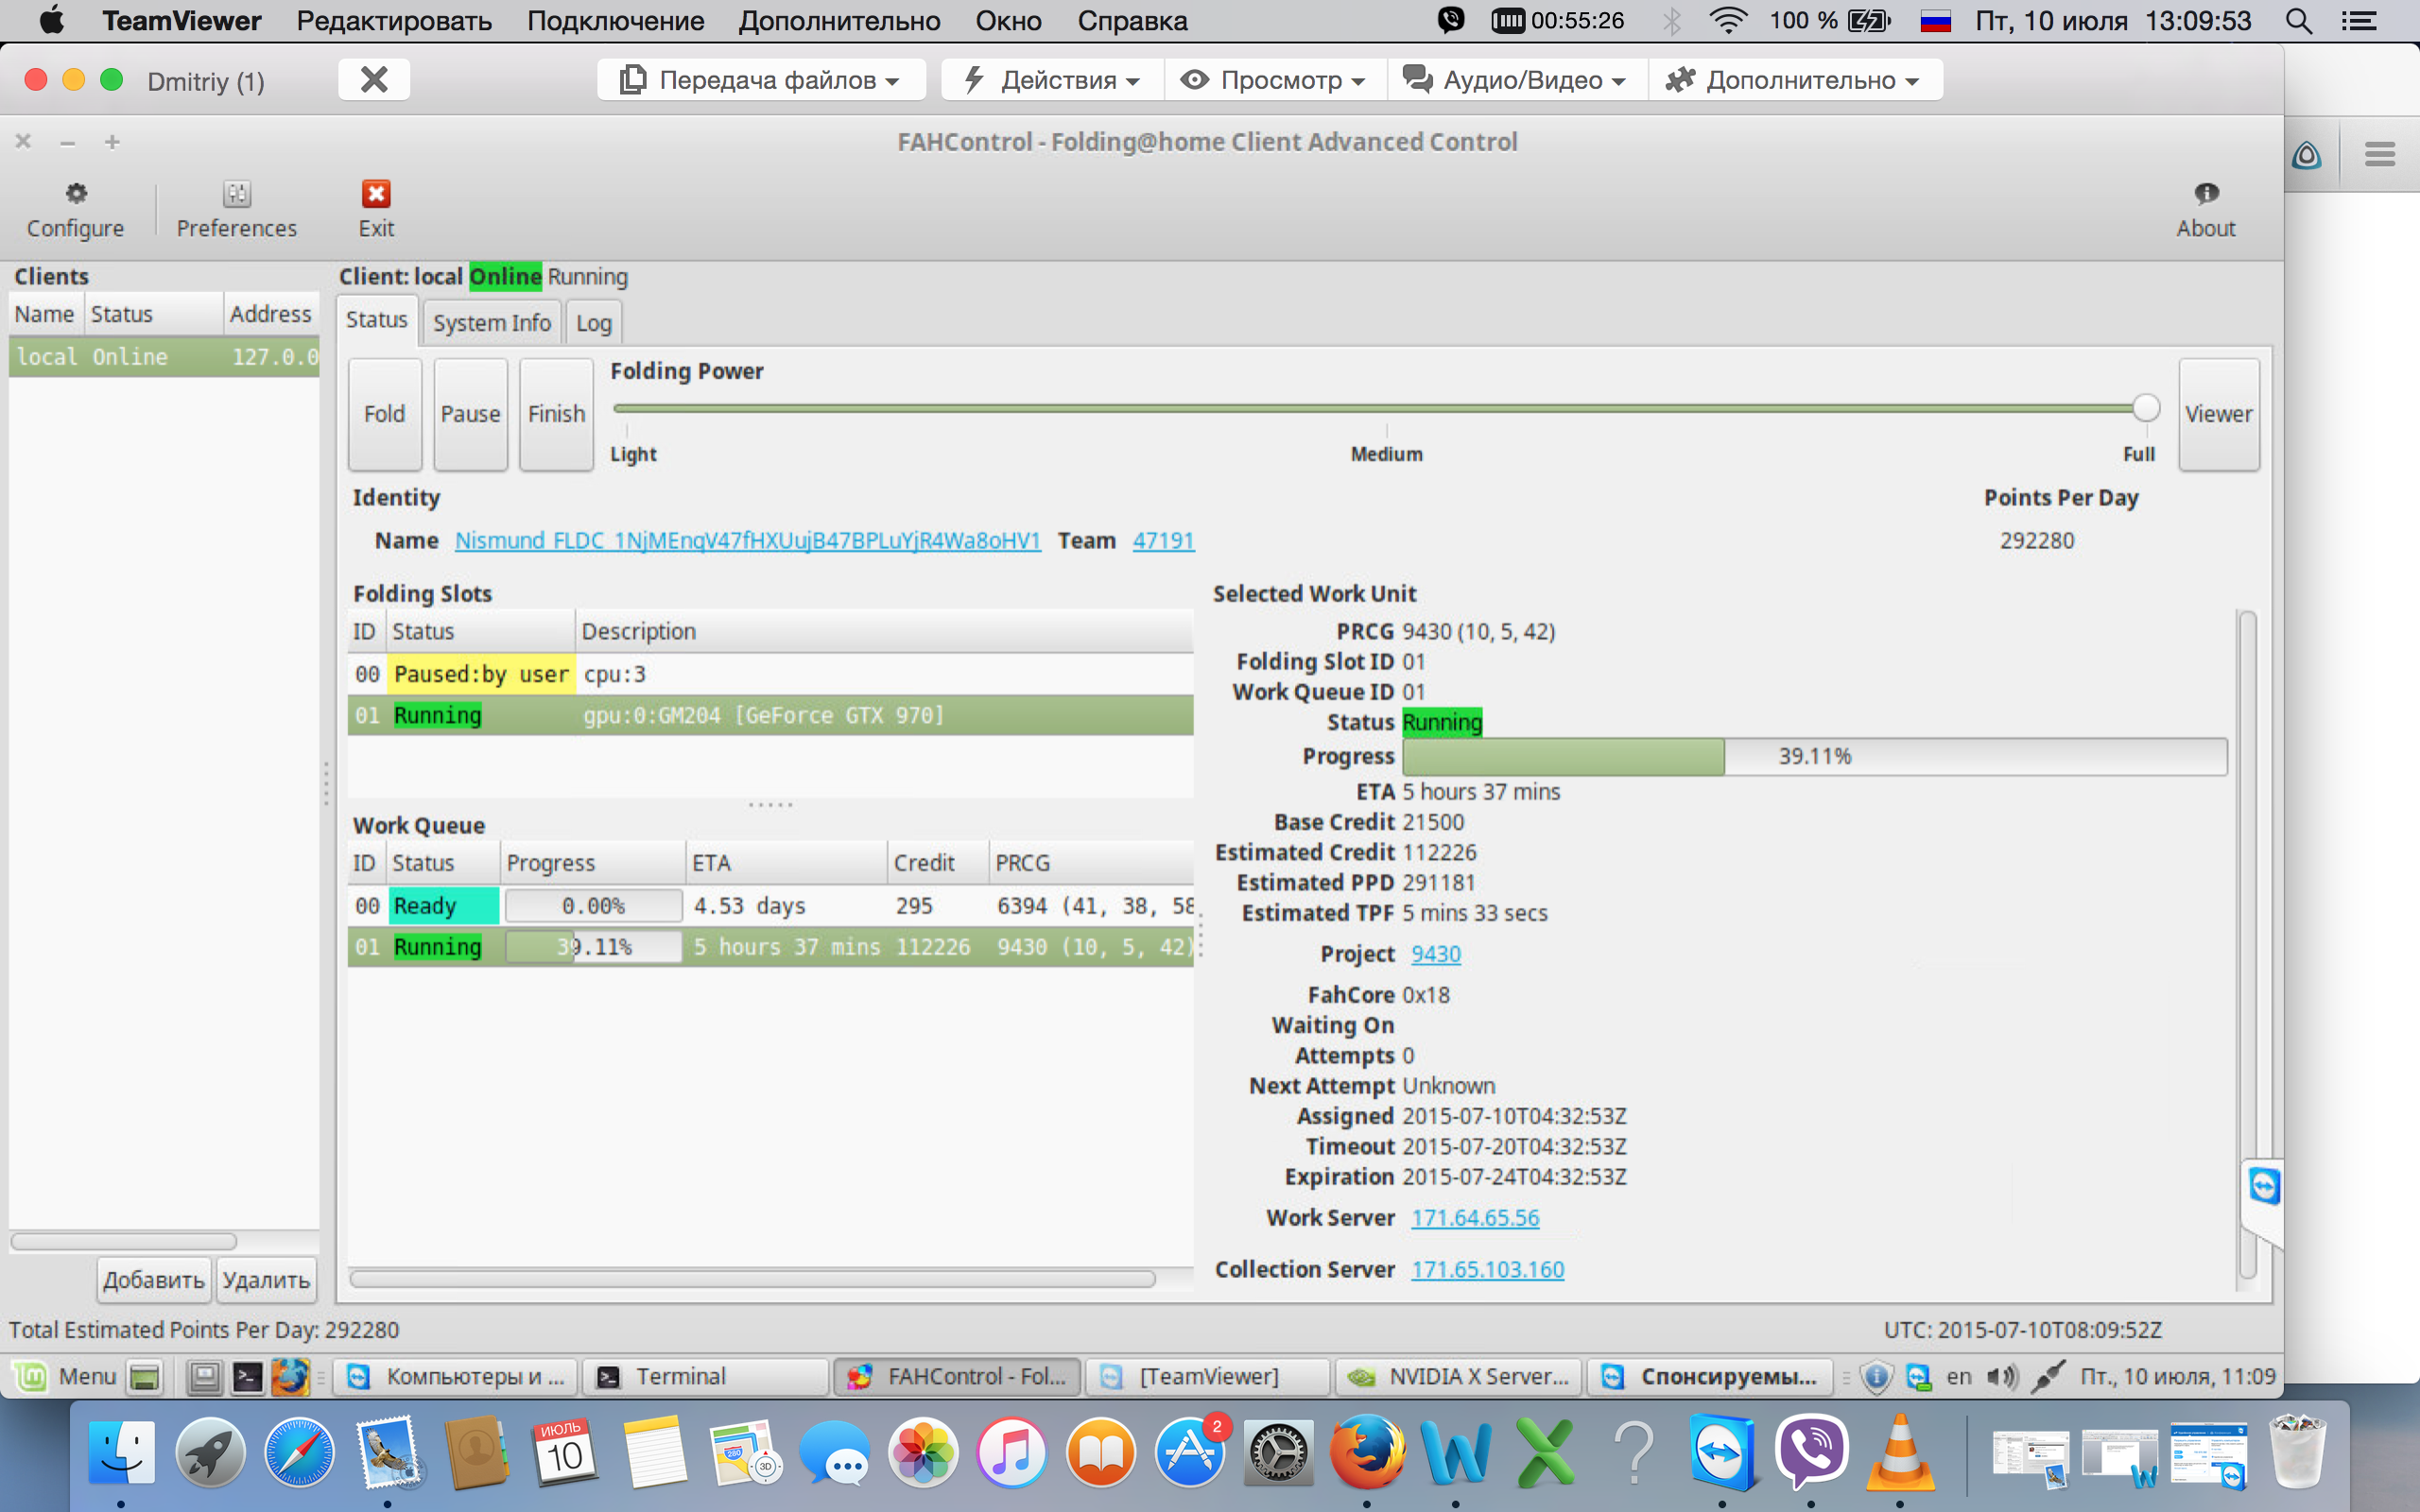Viewport: 2420px width, 1512px height.
Task: Open the Preferences toolbar icon
Action: 237,194
